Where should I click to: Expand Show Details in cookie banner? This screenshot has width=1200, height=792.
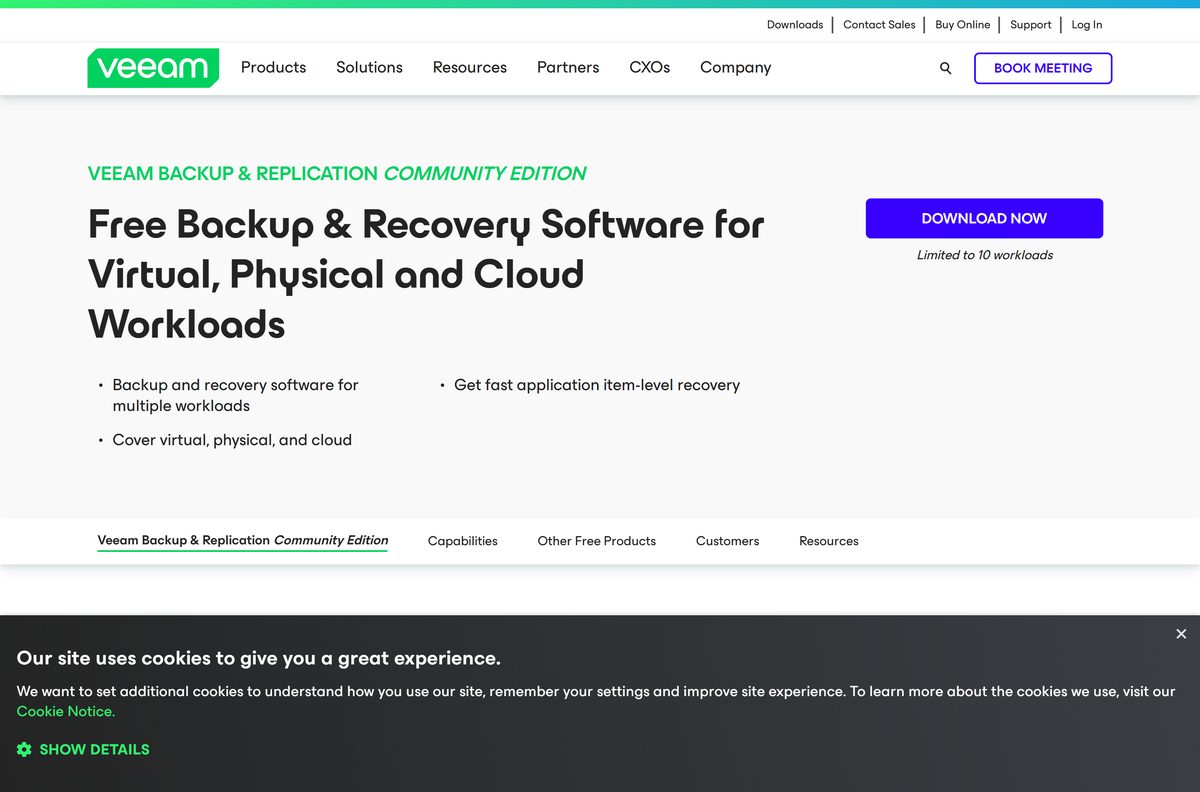tap(94, 749)
